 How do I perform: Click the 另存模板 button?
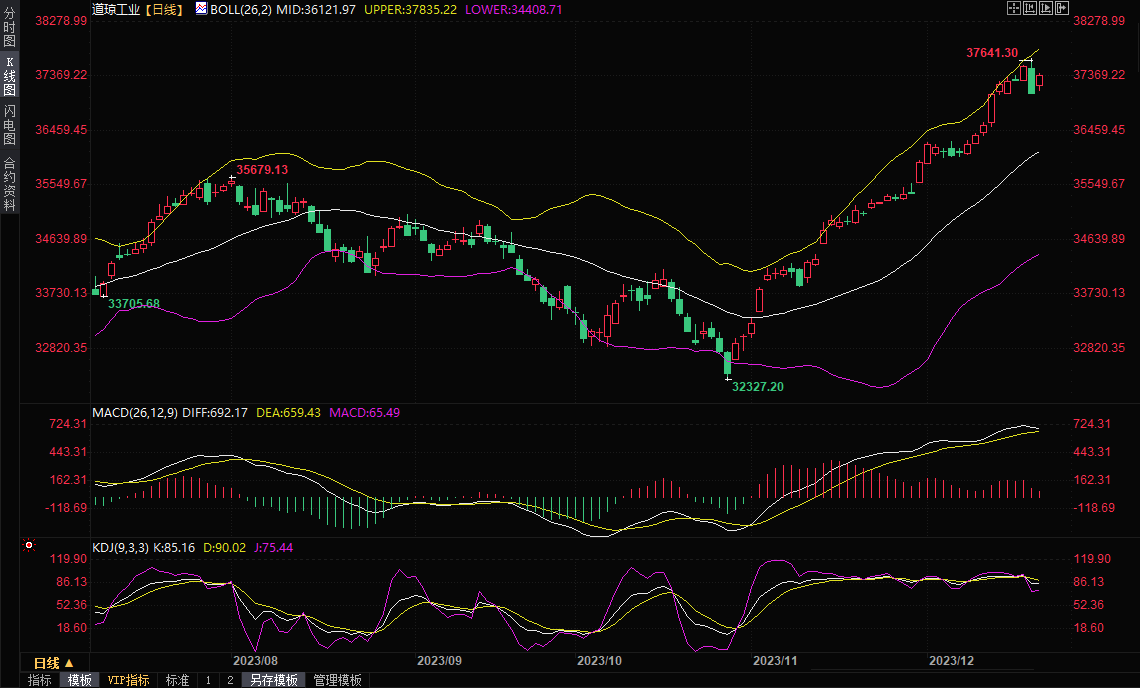(273, 680)
